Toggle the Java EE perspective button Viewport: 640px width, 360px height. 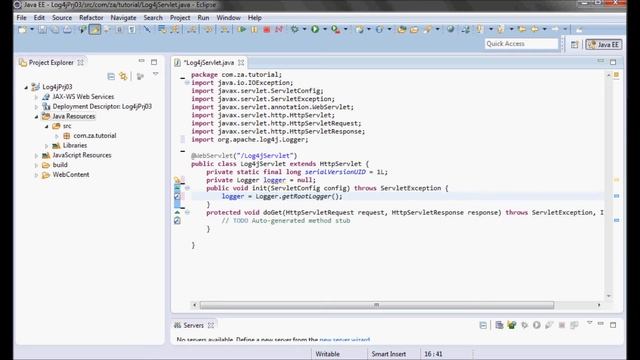click(x=604, y=44)
